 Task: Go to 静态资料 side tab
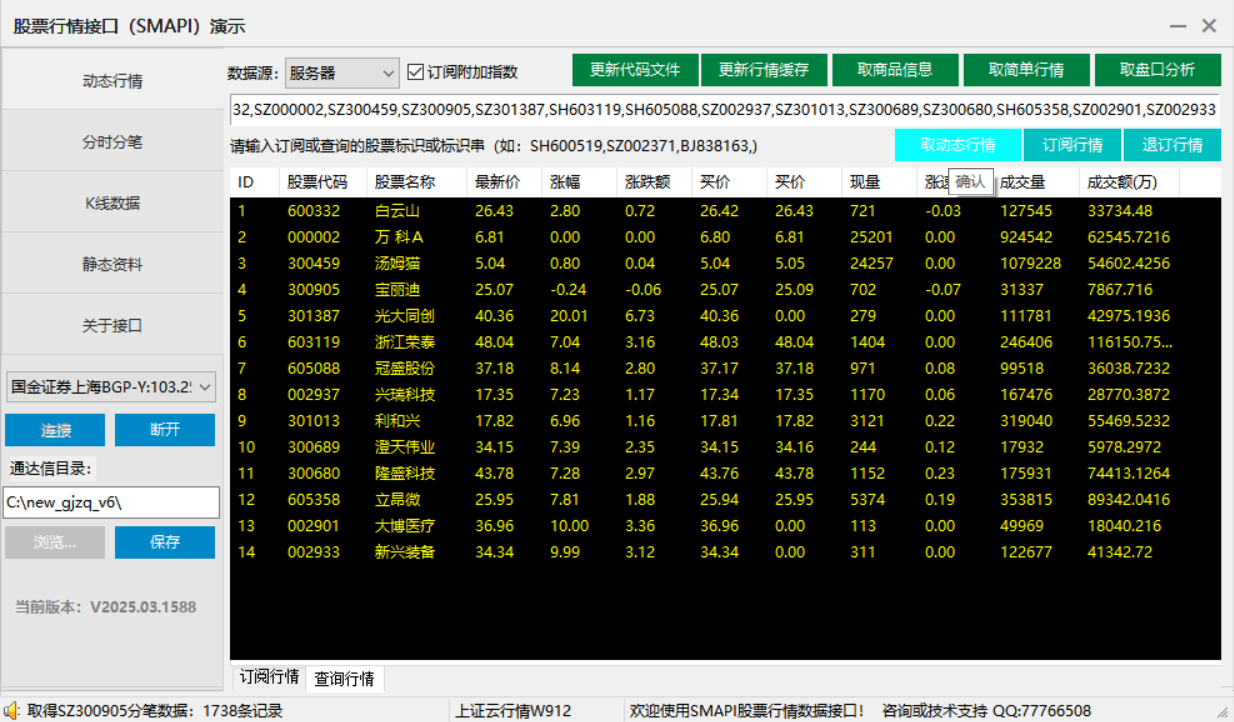[112, 265]
